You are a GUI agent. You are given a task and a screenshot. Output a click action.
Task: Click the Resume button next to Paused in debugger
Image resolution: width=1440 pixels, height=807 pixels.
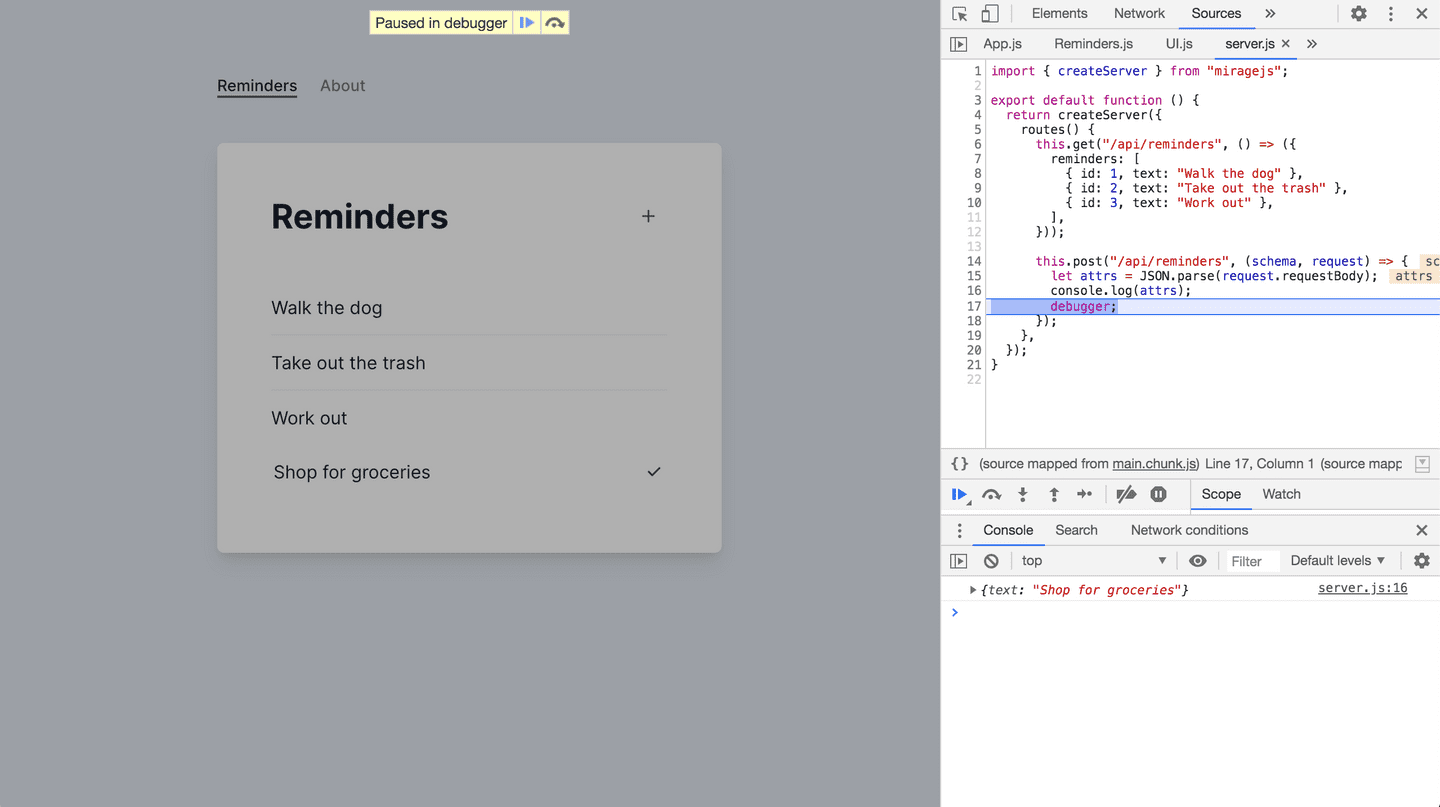[x=527, y=22]
